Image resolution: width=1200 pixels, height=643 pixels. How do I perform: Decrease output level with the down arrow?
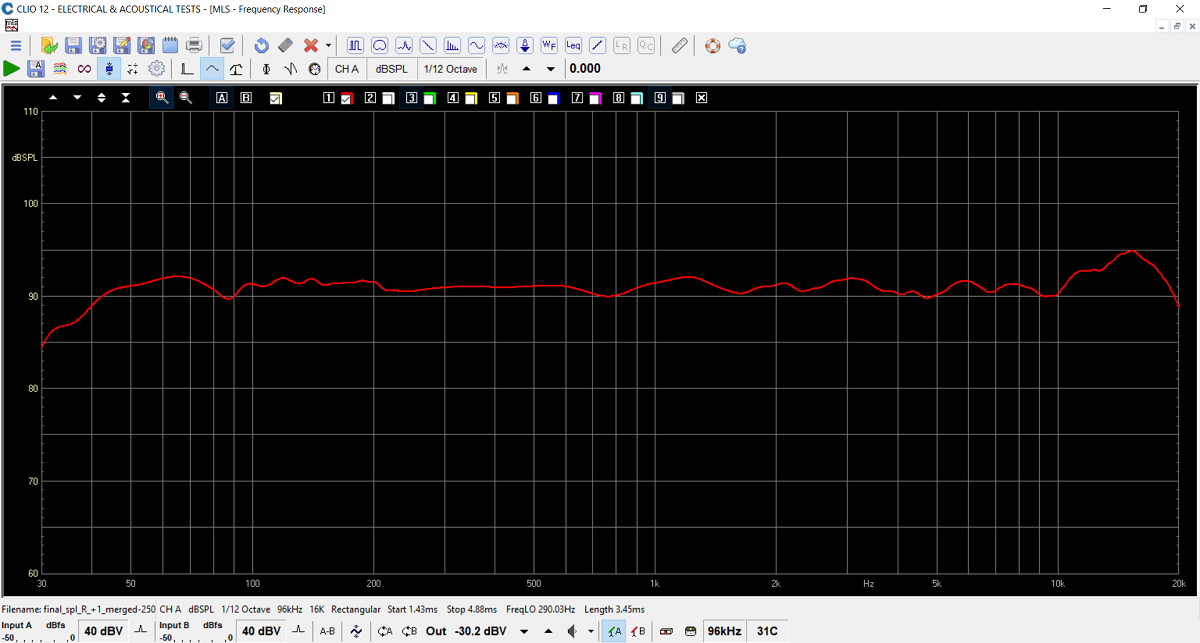click(524, 631)
